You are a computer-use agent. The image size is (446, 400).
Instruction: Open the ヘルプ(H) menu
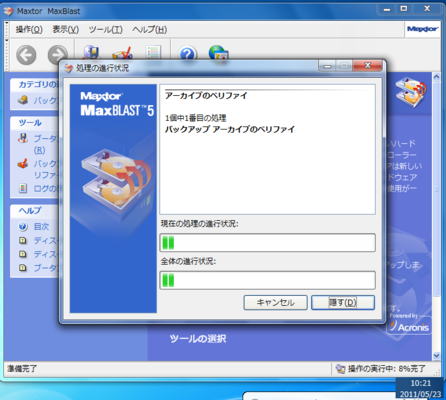pos(150,30)
